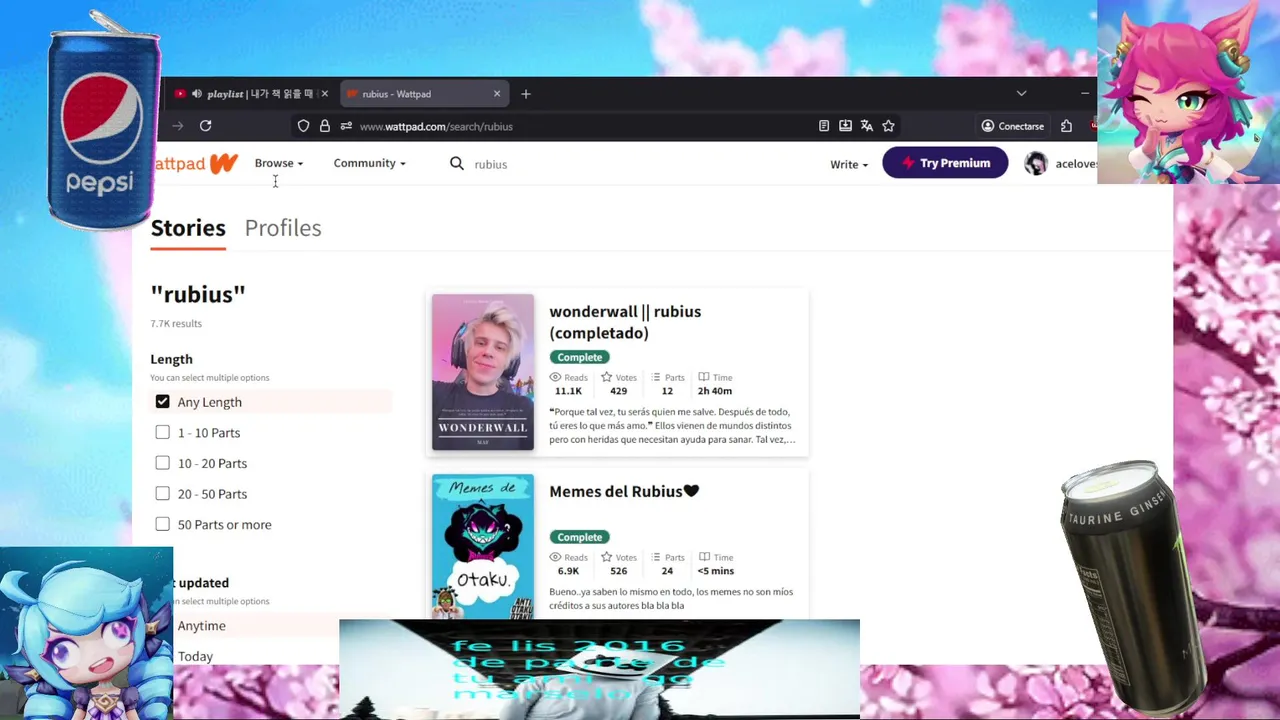This screenshot has width=1280, height=720.
Task: Click the Try Premium button
Action: click(x=945, y=163)
